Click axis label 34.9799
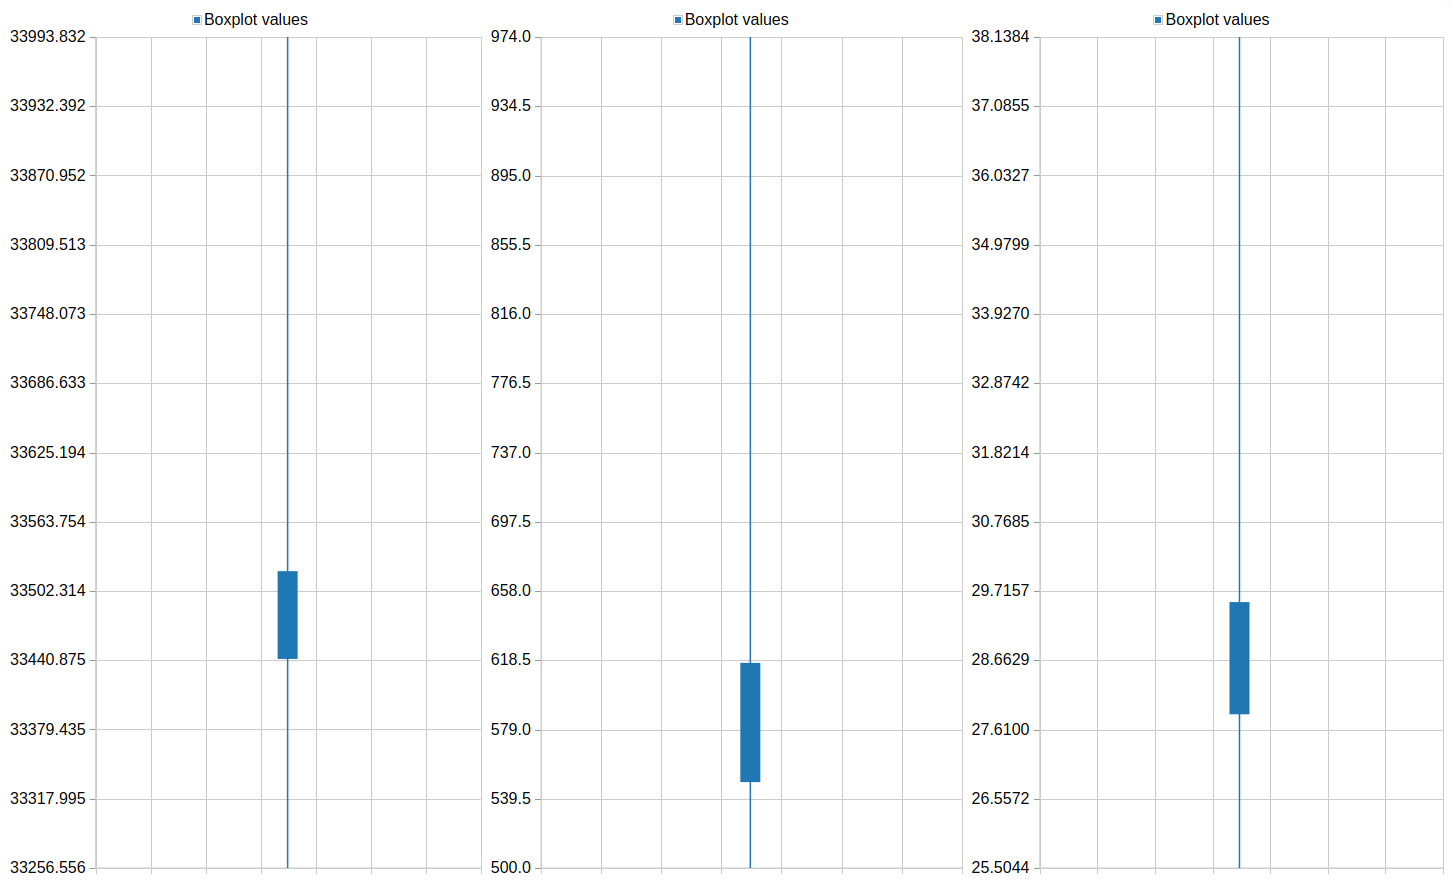 coord(1000,245)
